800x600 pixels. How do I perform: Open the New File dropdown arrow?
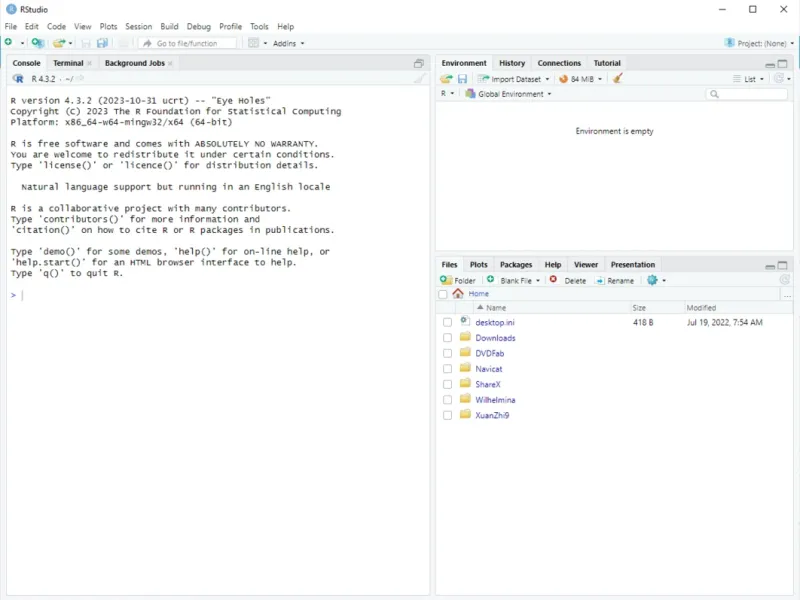coord(22,43)
